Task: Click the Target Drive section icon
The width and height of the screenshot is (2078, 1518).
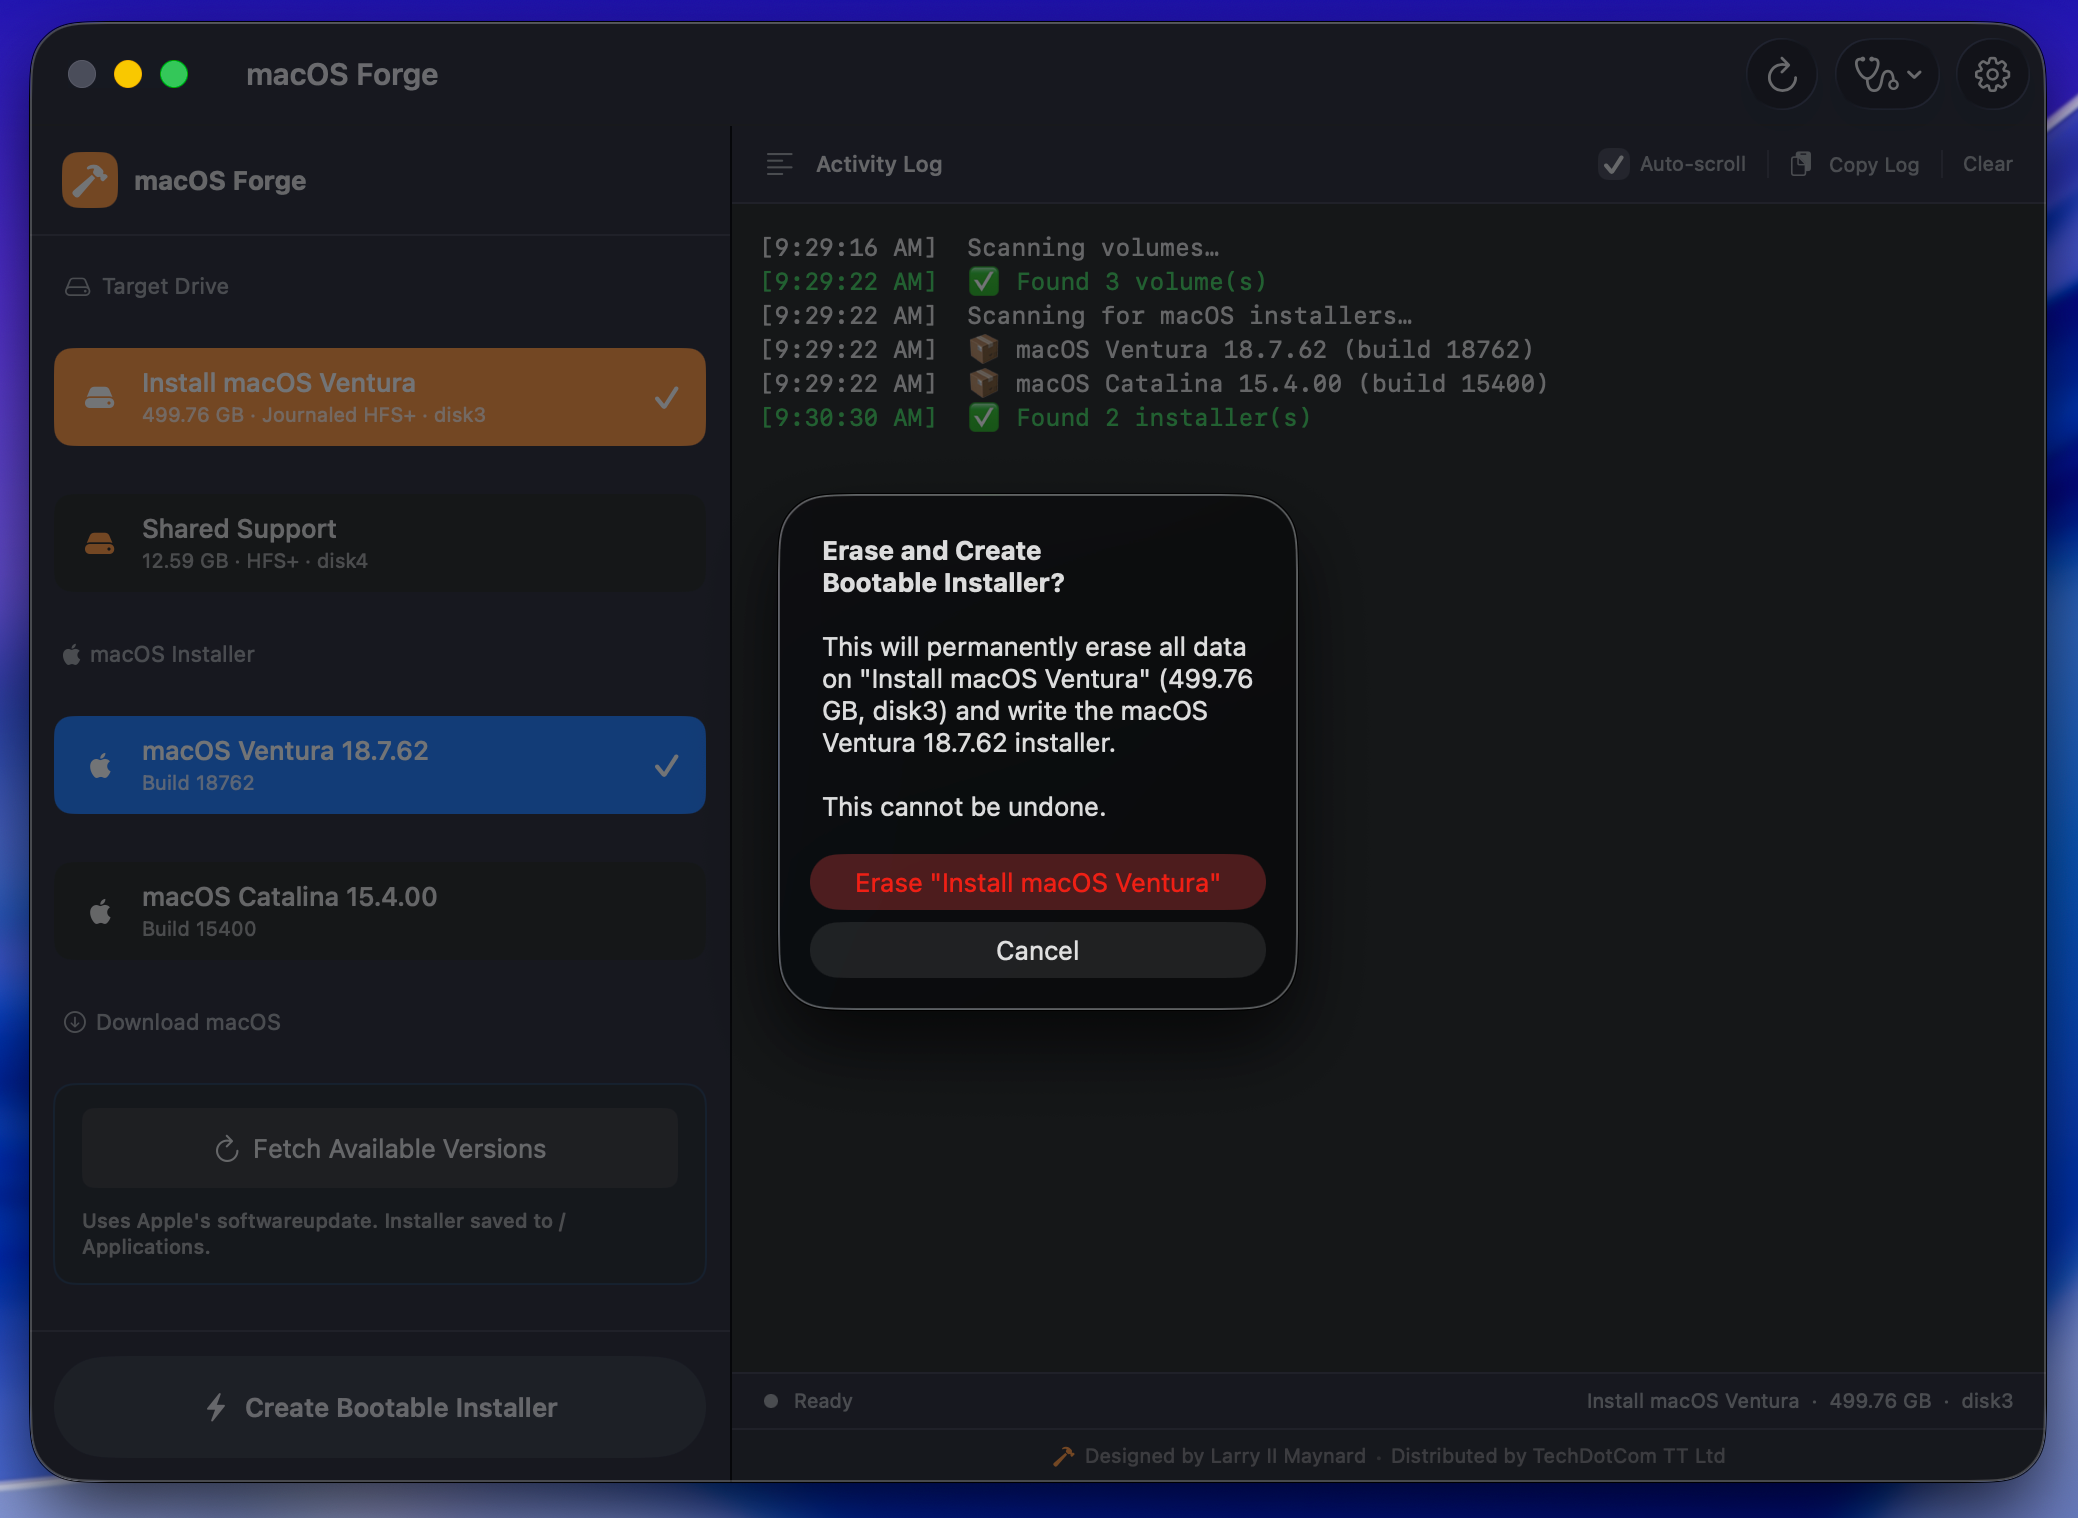Action: 78,287
